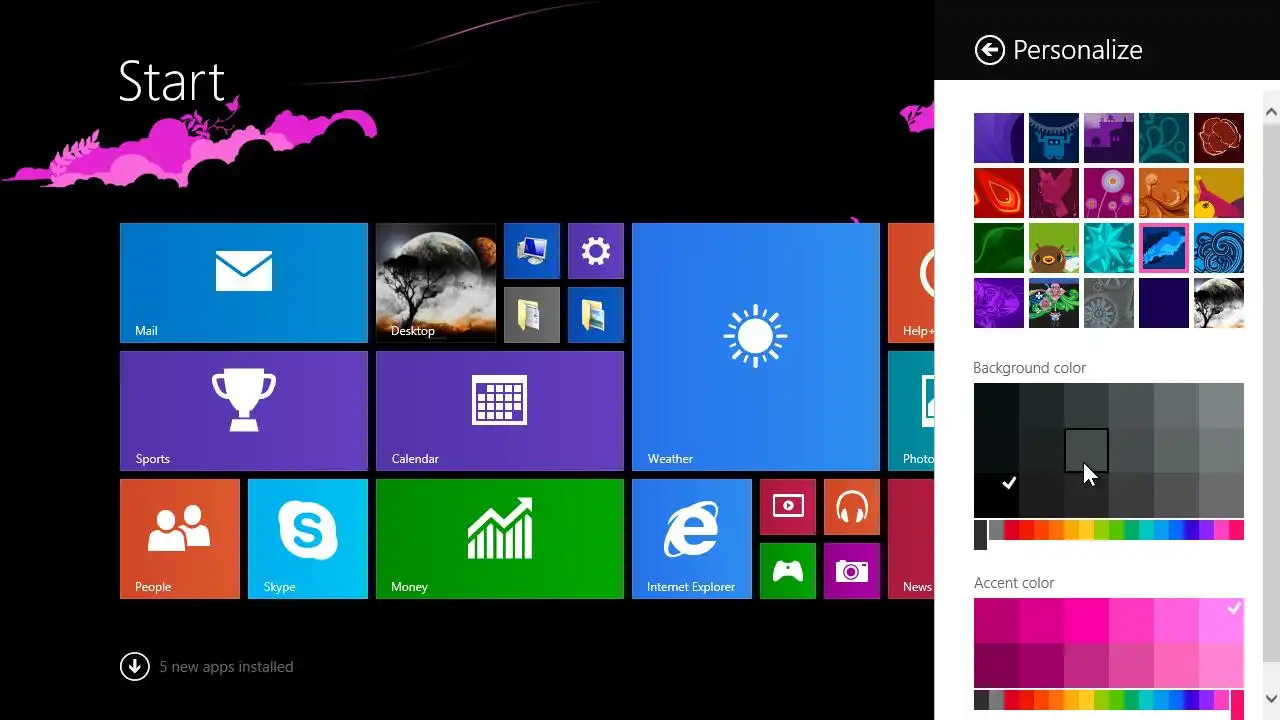
Task: Choose the dark red rose outline design
Action: 1219,138
